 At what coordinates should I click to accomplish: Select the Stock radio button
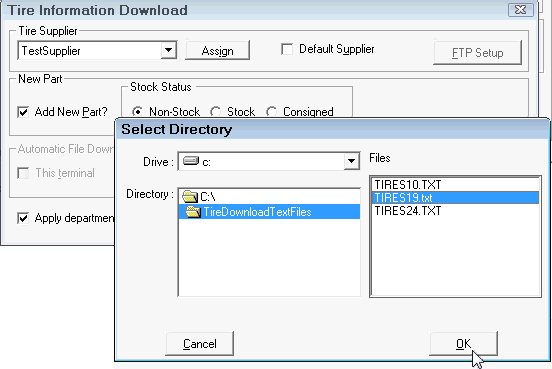pyautogui.click(x=215, y=112)
